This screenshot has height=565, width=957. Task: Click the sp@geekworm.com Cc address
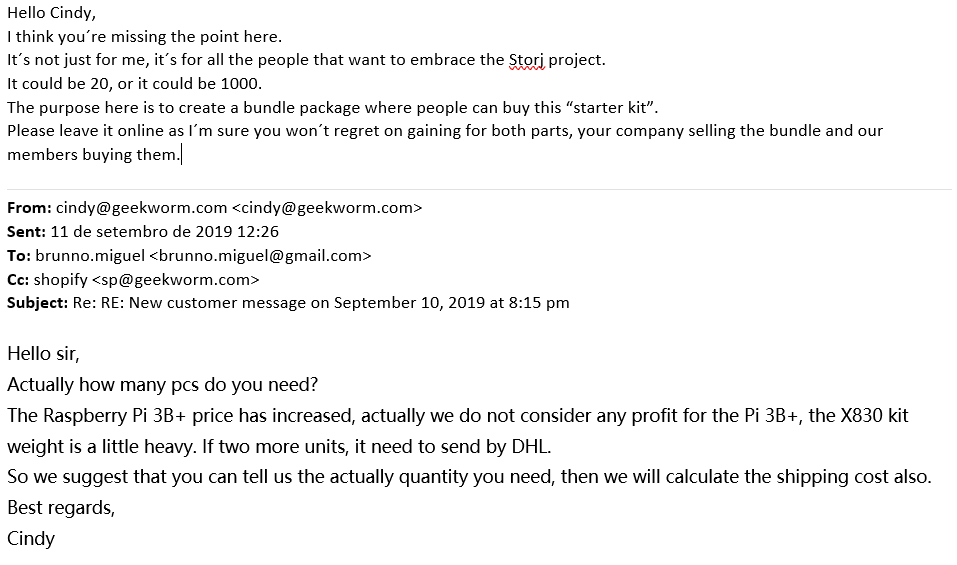[175, 279]
